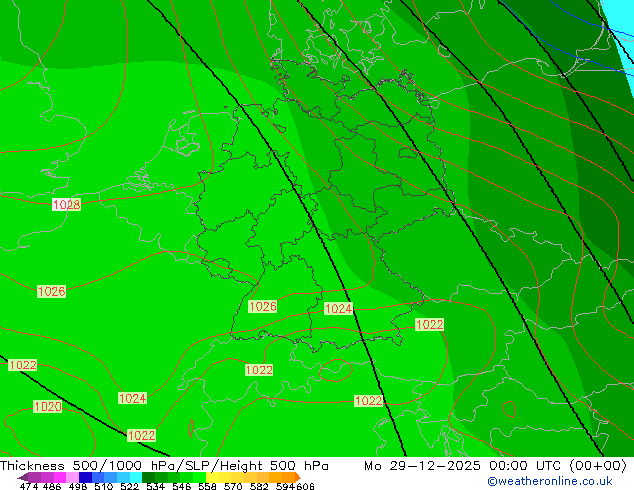Viewport: 634px width, 490px height.
Task: Click the 1028 isobar pressure label
Action: point(66,205)
